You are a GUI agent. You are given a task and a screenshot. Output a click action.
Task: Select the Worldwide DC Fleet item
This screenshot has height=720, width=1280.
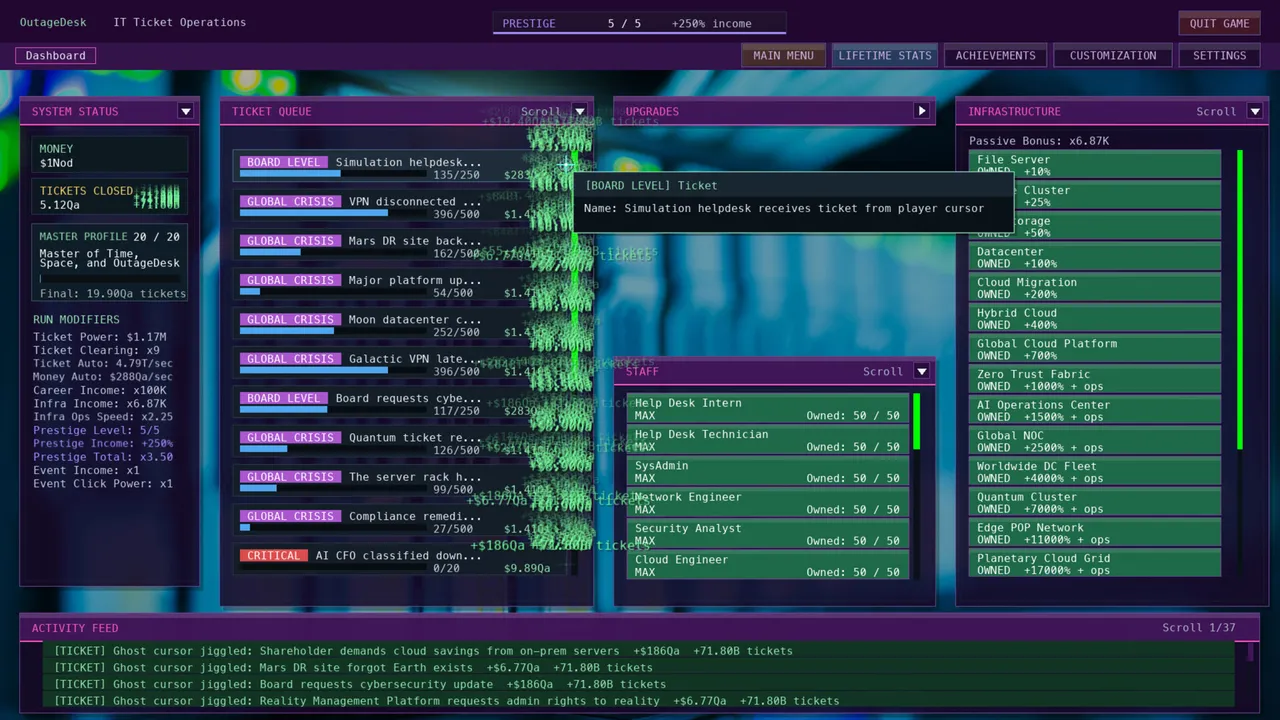tap(1095, 472)
